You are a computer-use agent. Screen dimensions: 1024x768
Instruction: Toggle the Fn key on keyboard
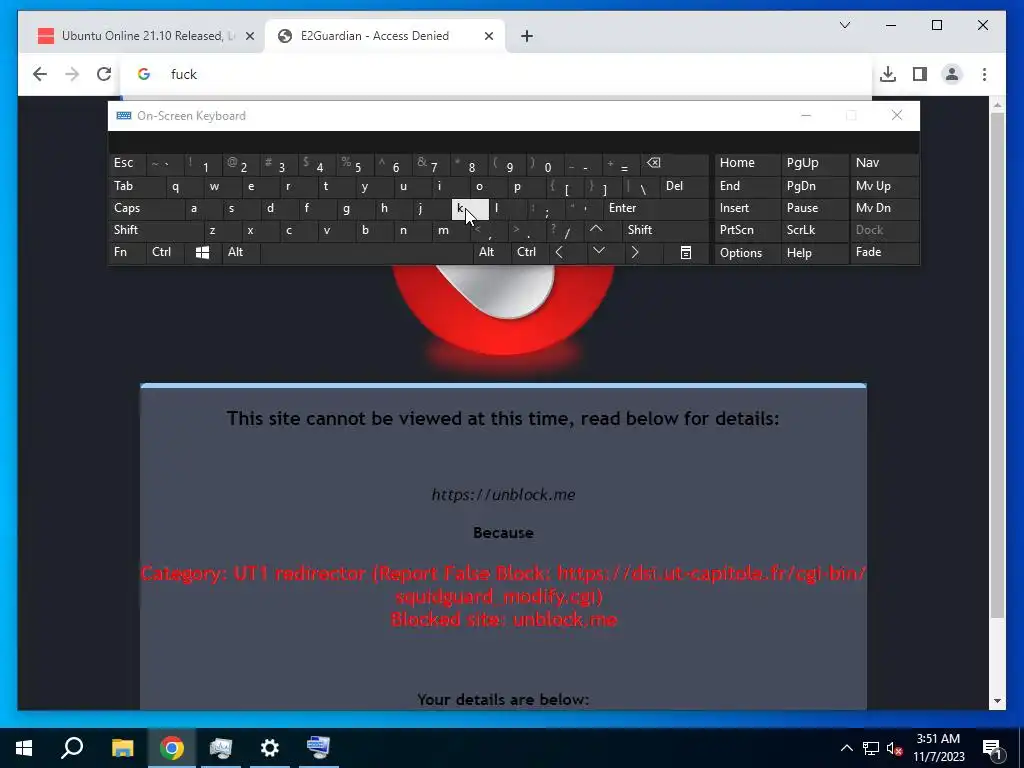[127, 252]
